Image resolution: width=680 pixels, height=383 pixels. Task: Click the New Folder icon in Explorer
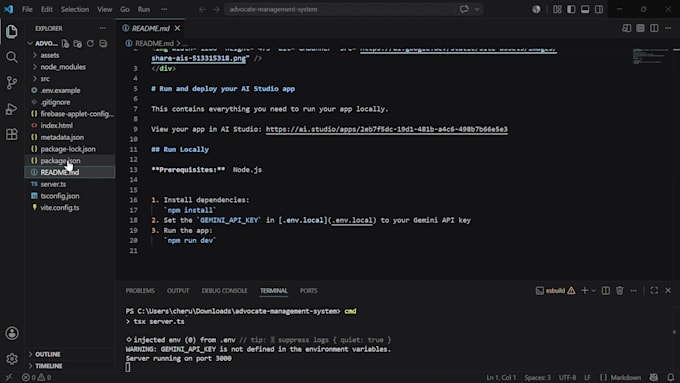(x=78, y=43)
